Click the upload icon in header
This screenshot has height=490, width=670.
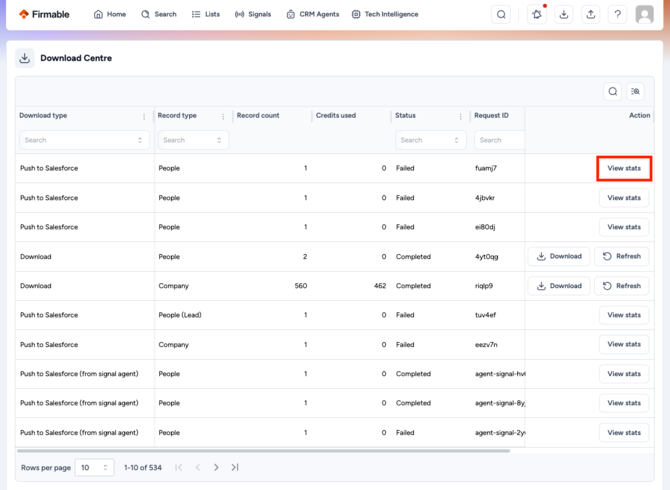point(591,15)
